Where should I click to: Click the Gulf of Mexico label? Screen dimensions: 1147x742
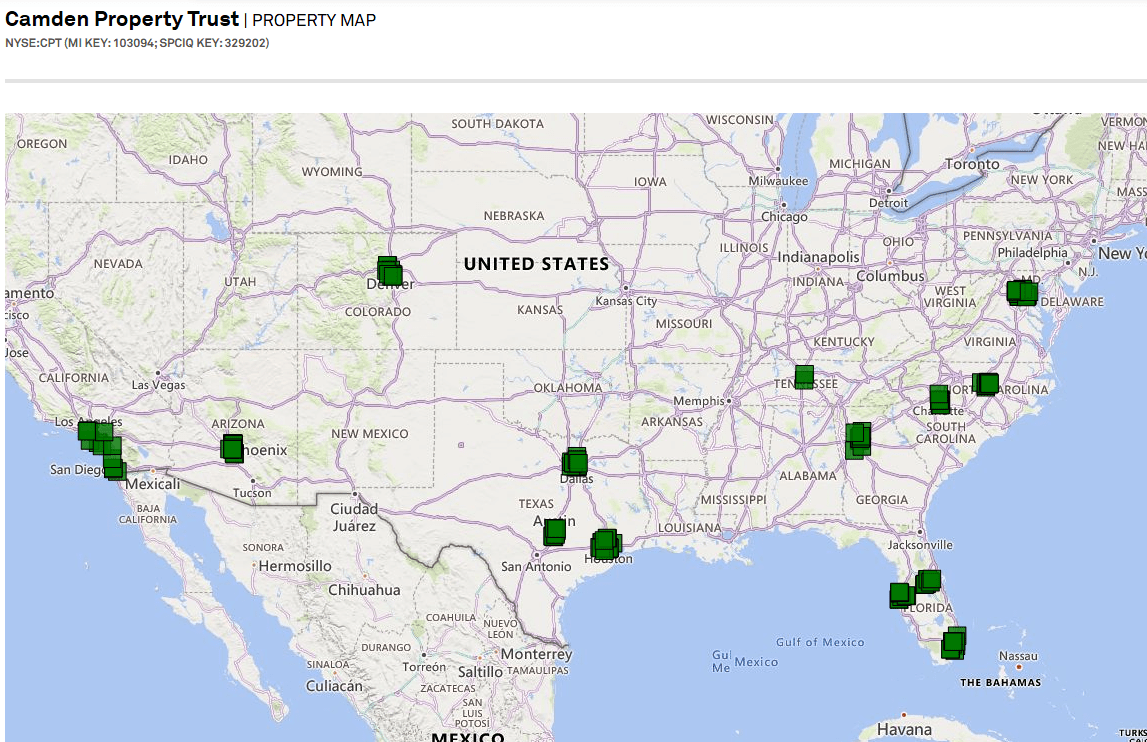(x=820, y=642)
